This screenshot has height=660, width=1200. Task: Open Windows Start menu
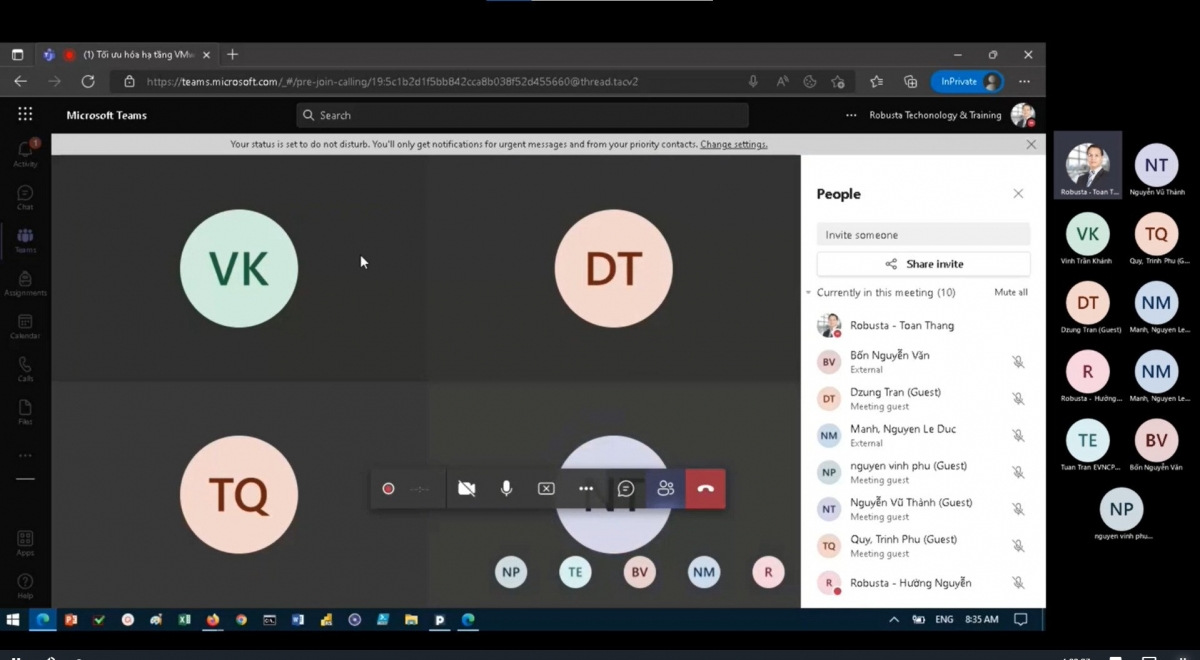pos(13,620)
